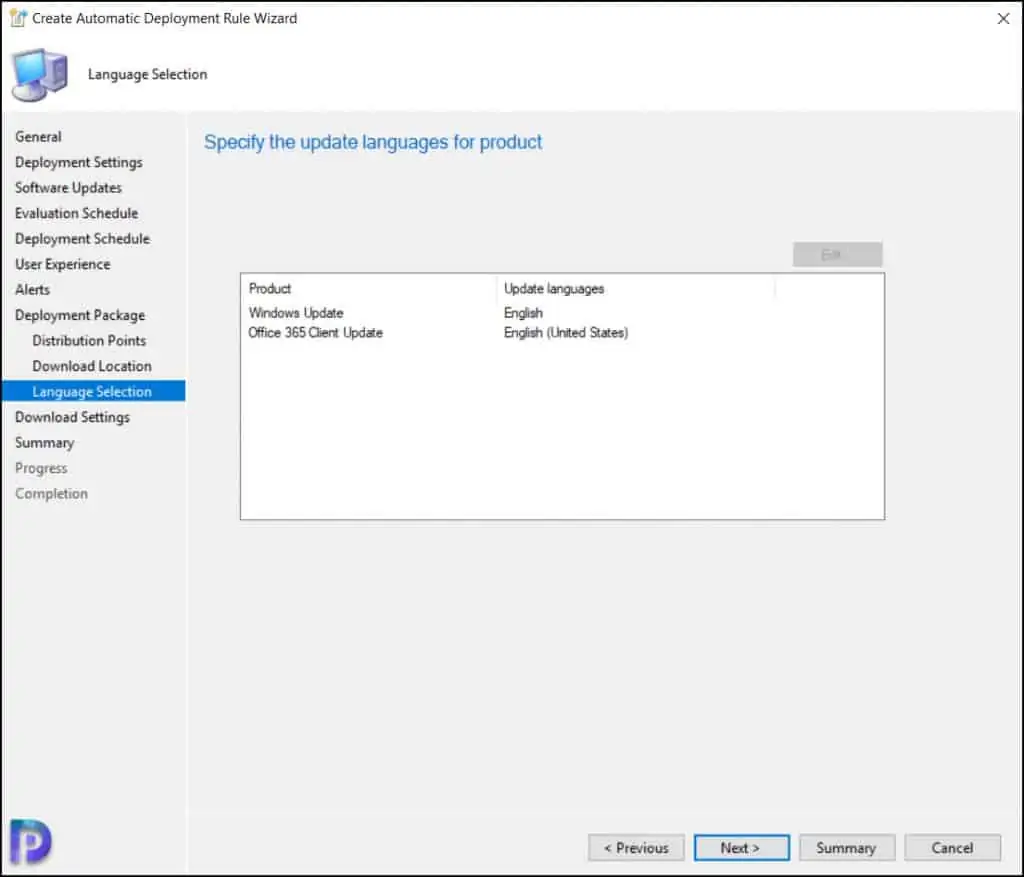Image resolution: width=1024 pixels, height=877 pixels.
Task: Select Alerts in the navigation list
Action: (32, 290)
